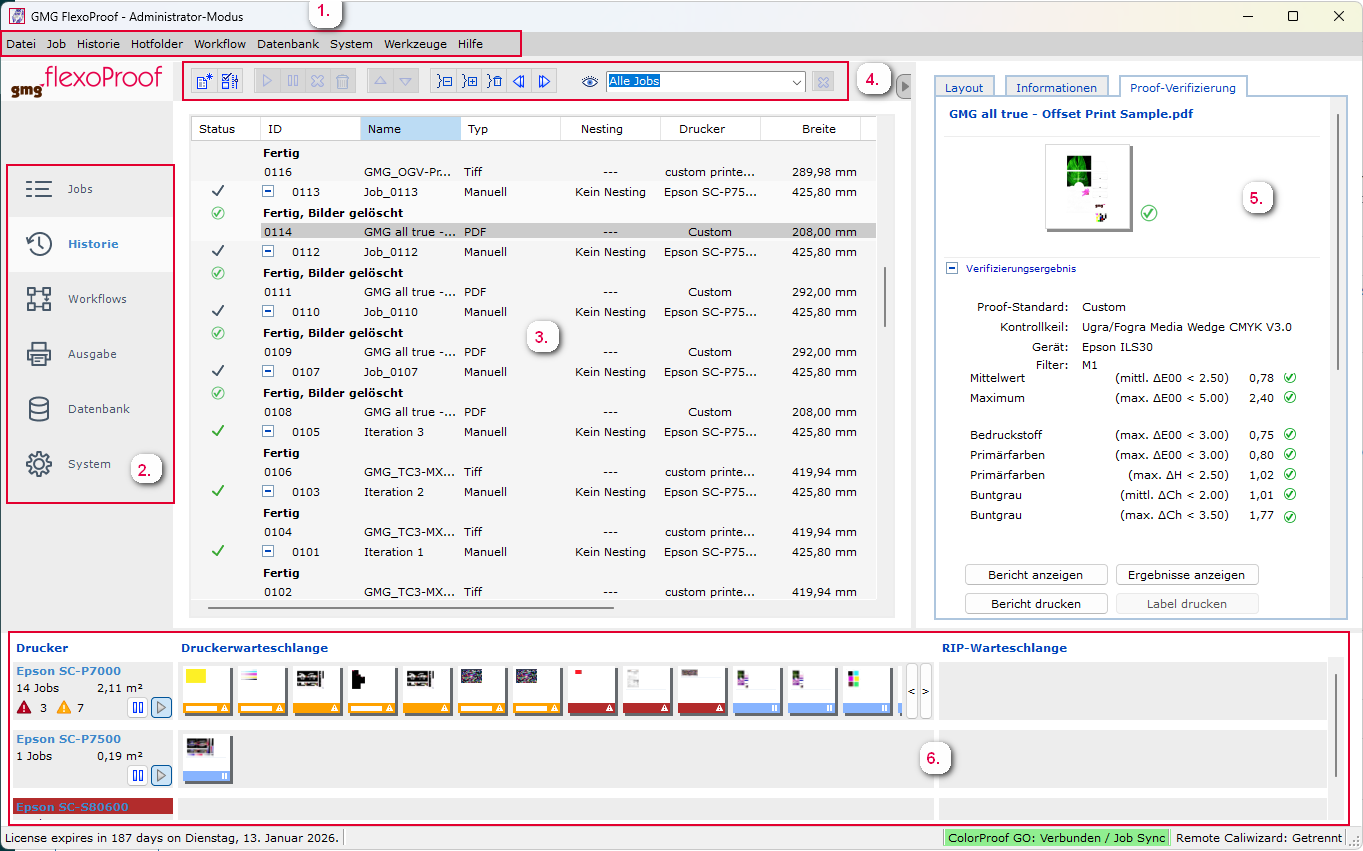Click the Epson SC-P7000 printer name
This screenshot has height=851, width=1363.
(x=68, y=672)
